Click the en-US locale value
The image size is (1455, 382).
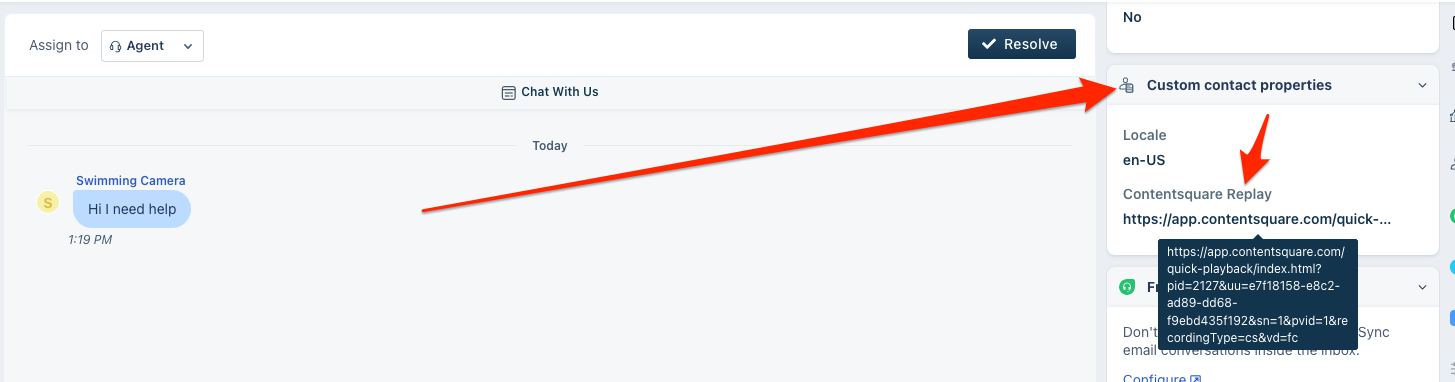[1144, 160]
